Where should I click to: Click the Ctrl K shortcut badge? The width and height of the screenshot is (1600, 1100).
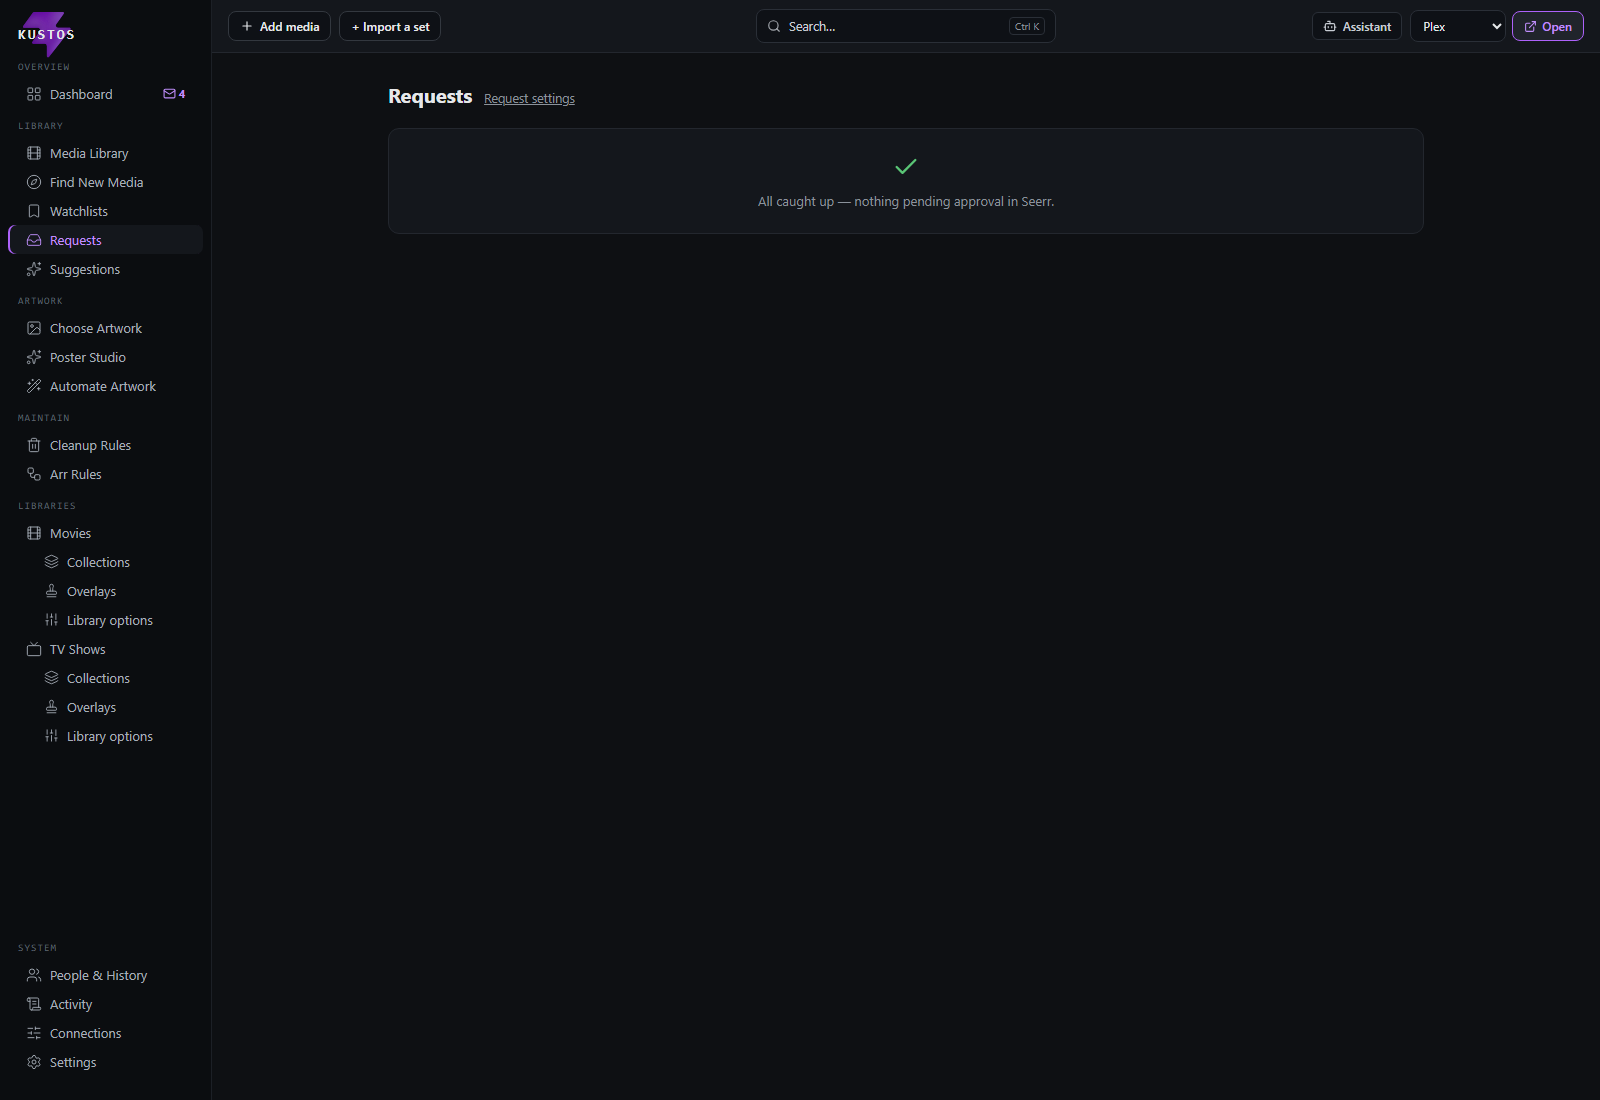point(1027,27)
